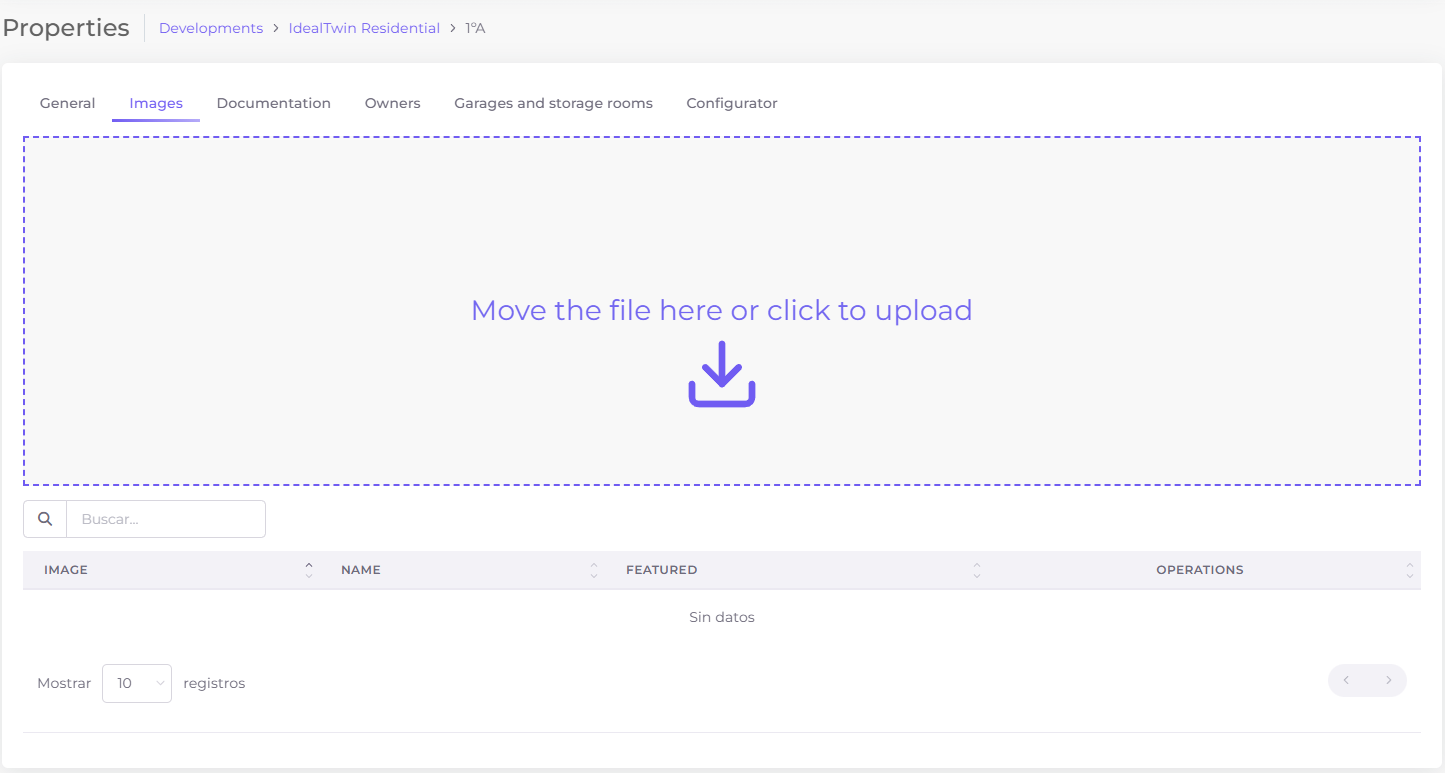
Task: Open Garages and storage rooms tab
Action: (x=553, y=103)
